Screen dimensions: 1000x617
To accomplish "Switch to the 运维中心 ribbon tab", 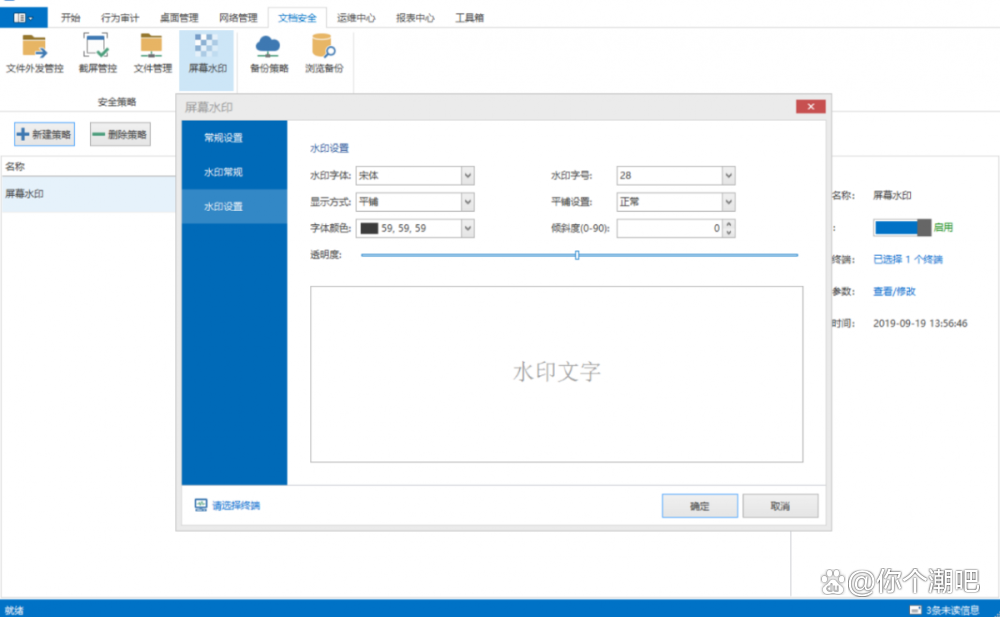I will coord(356,18).
